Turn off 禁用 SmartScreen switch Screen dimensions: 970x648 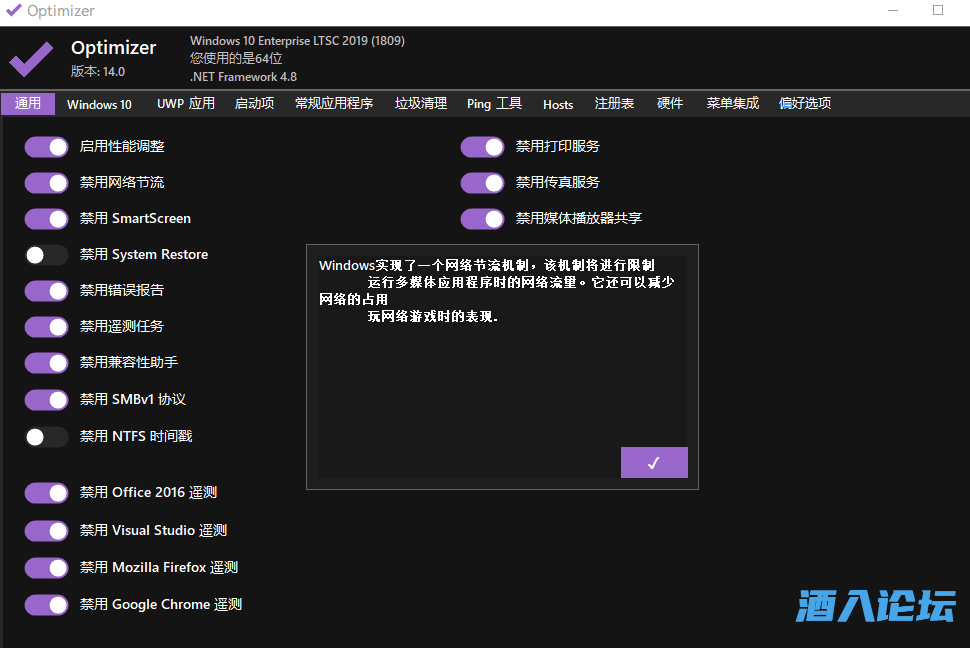46,219
